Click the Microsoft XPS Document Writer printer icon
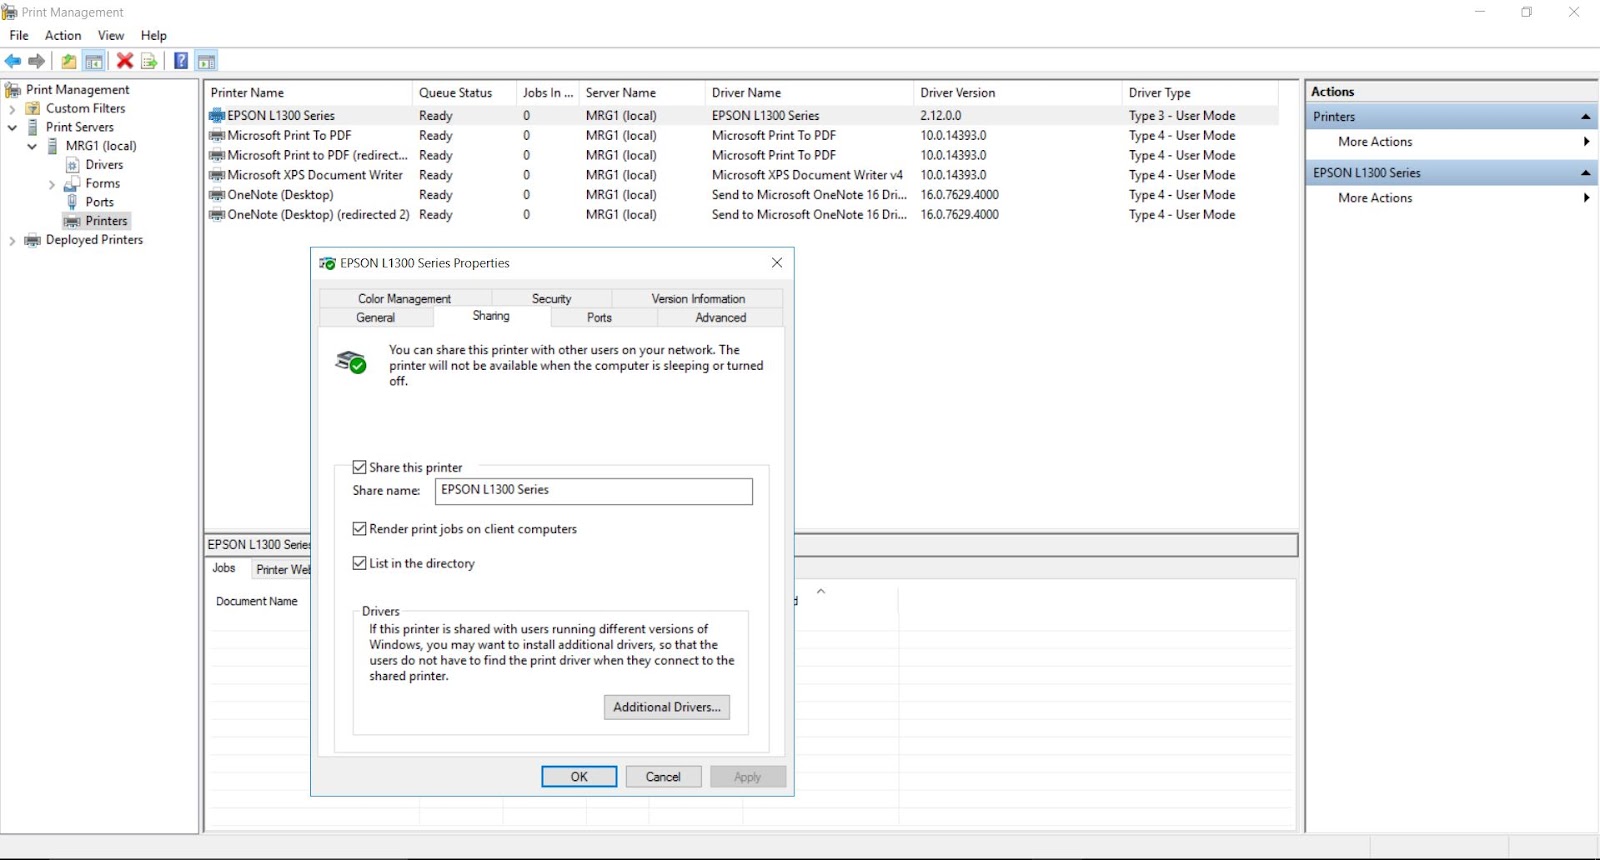 (x=217, y=175)
